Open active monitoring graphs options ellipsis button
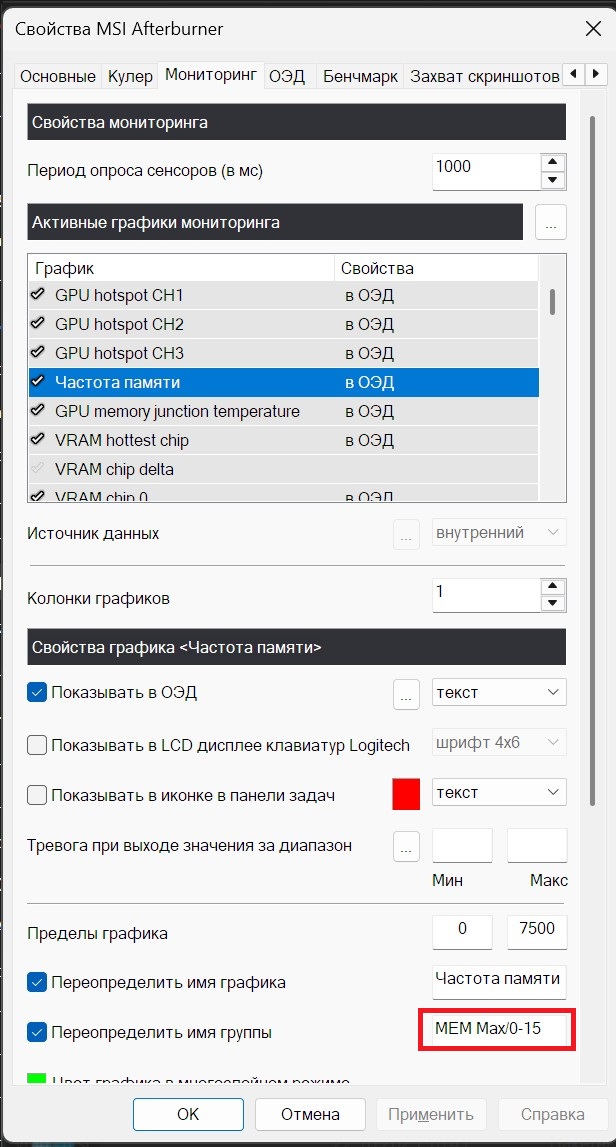Image resolution: width=616 pixels, height=1147 pixels. [551, 222]
